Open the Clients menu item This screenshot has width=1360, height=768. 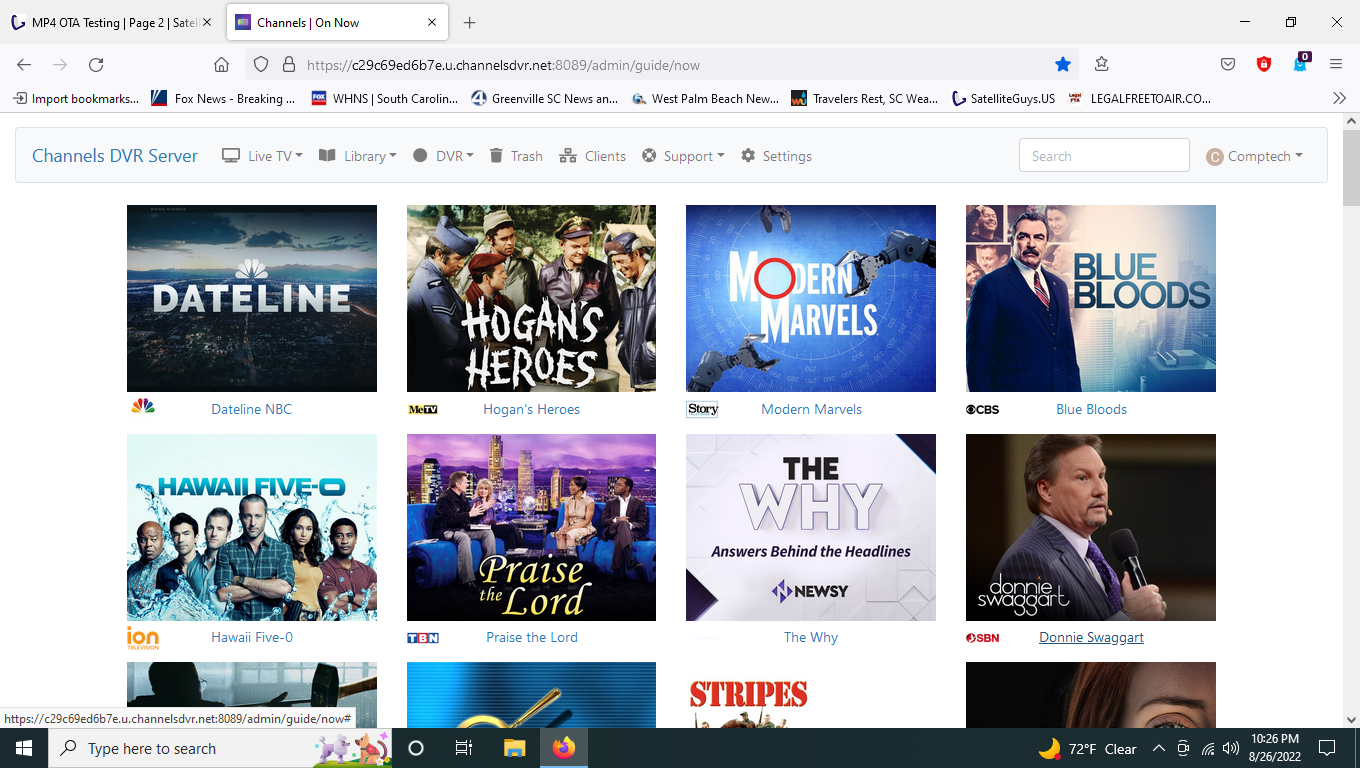[593, 156]
